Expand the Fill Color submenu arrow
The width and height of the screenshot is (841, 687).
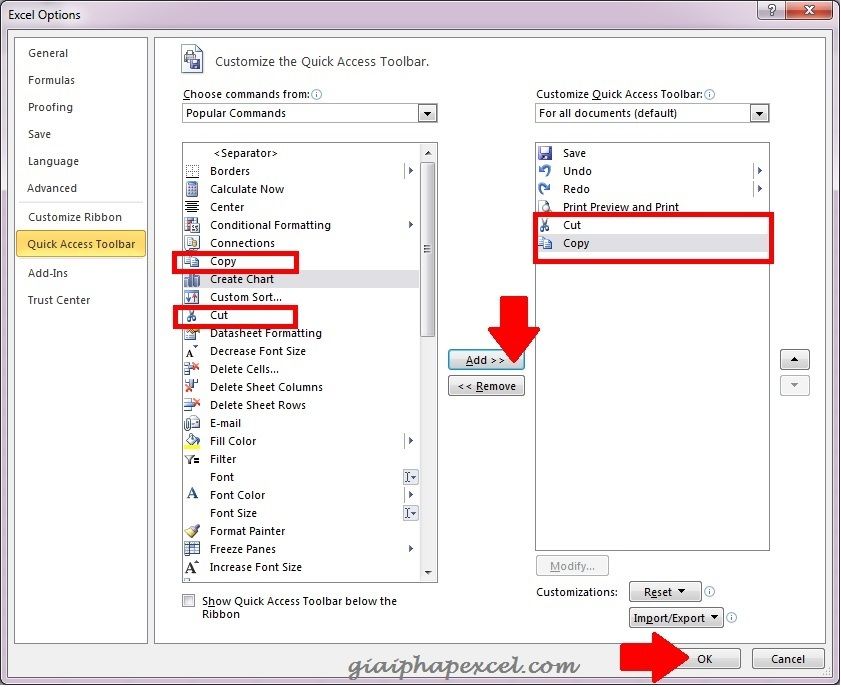[410, 441]
